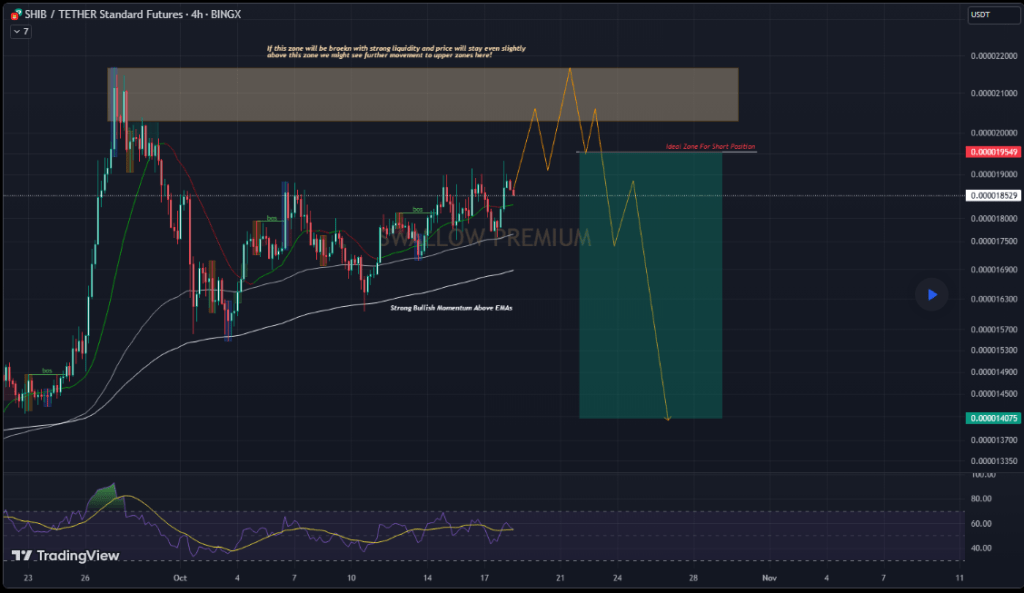Screen dimensions: 1024x593
Task: Click the blue play button on chart
Action: click(x=931, y=294)
